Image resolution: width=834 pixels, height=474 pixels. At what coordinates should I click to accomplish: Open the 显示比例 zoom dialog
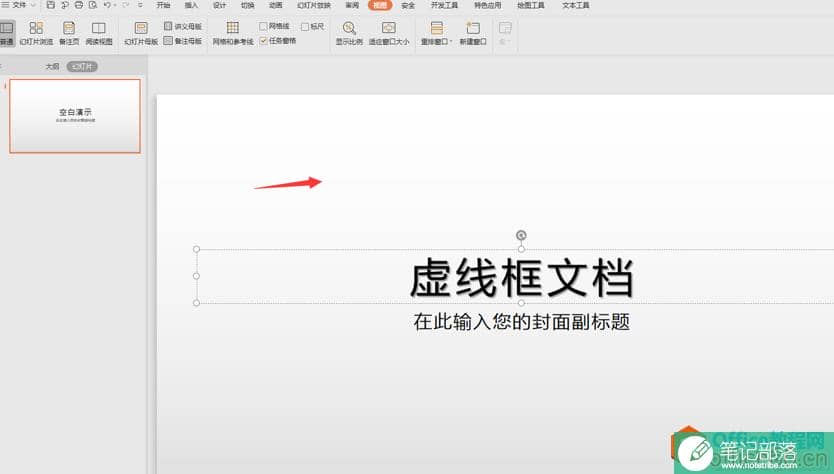coord(349,33)
